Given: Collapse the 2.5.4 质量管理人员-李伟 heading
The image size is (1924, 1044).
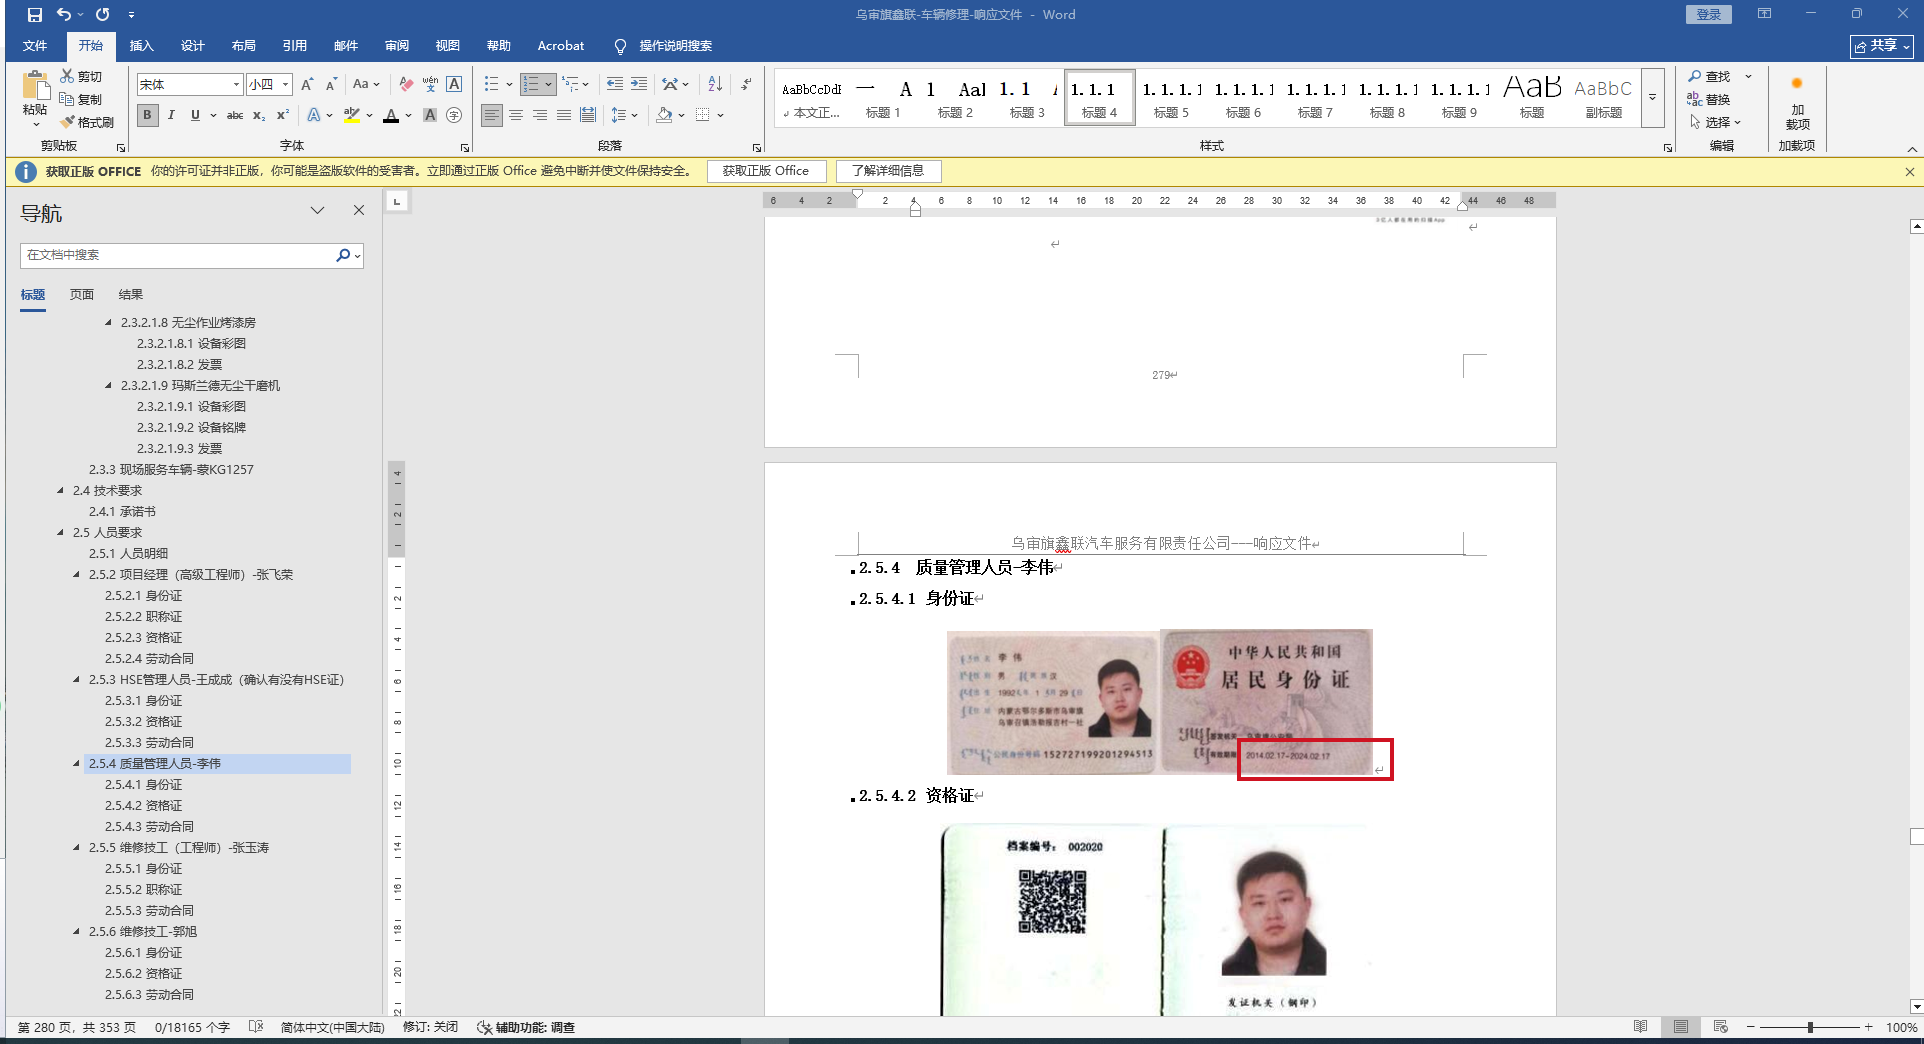Looking at the screenshot, I should pos(77,764).
